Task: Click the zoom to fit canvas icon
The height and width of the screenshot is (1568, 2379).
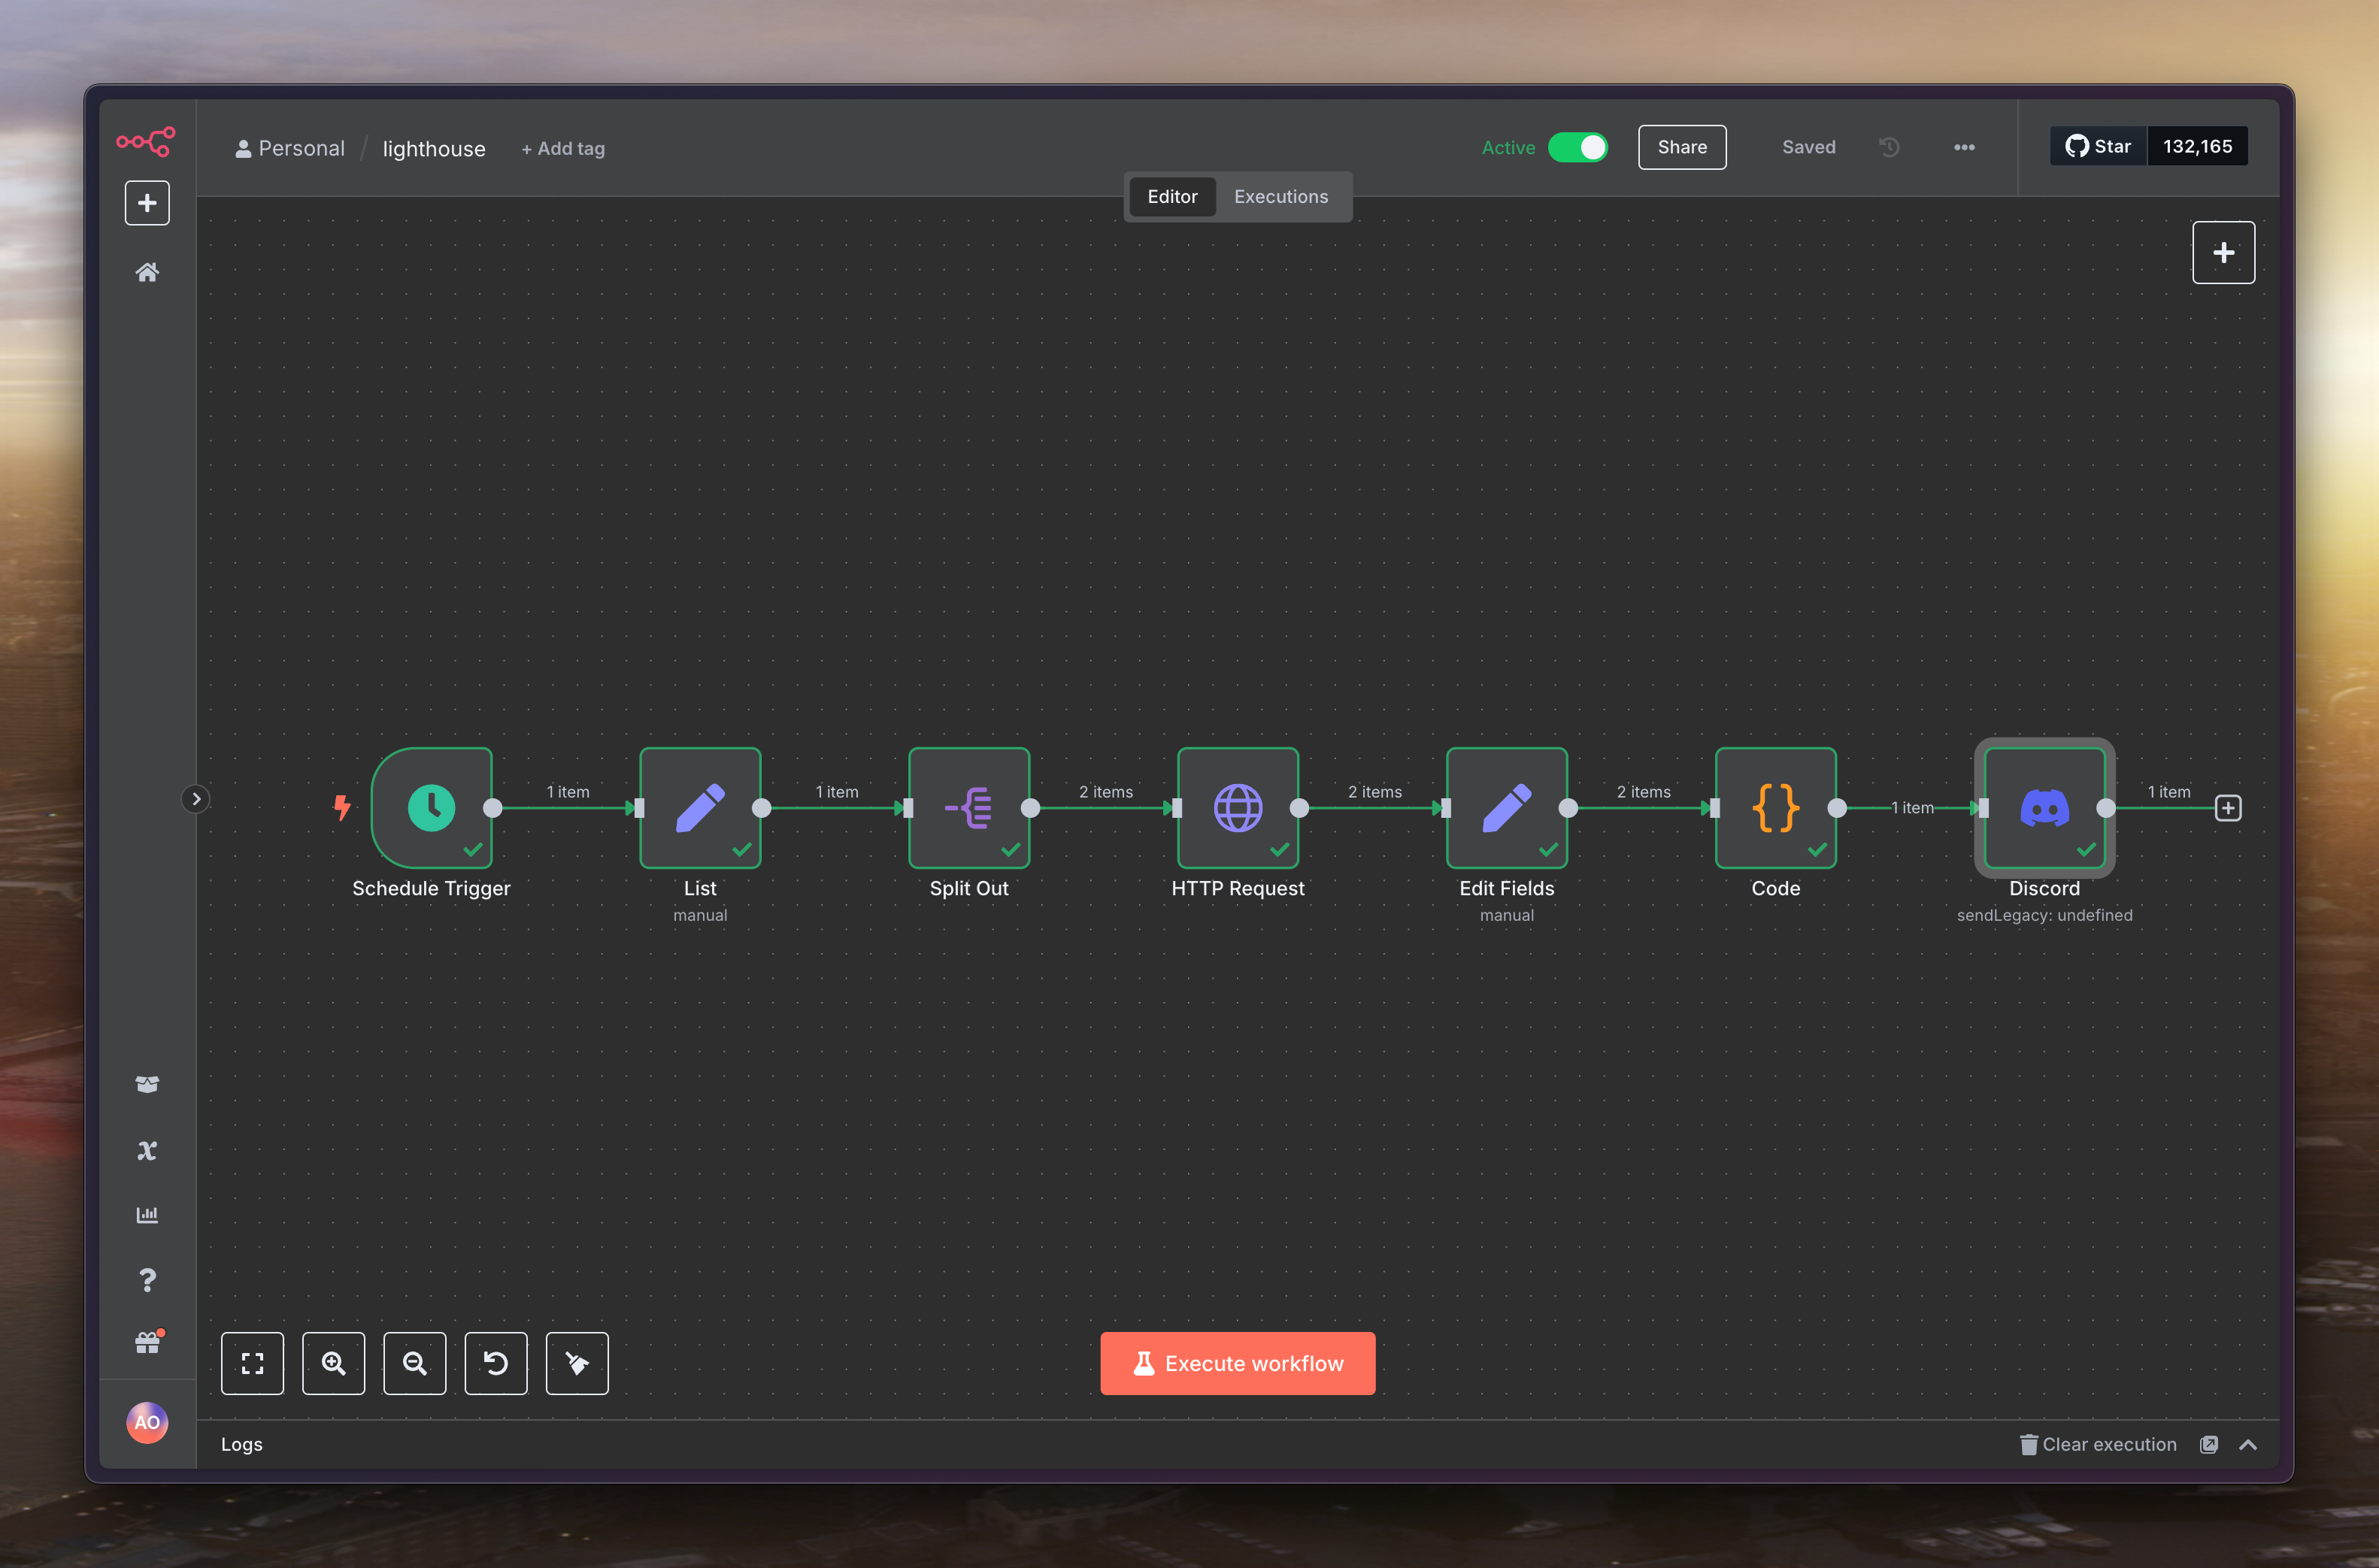Action: click(x=252, y=1363)
